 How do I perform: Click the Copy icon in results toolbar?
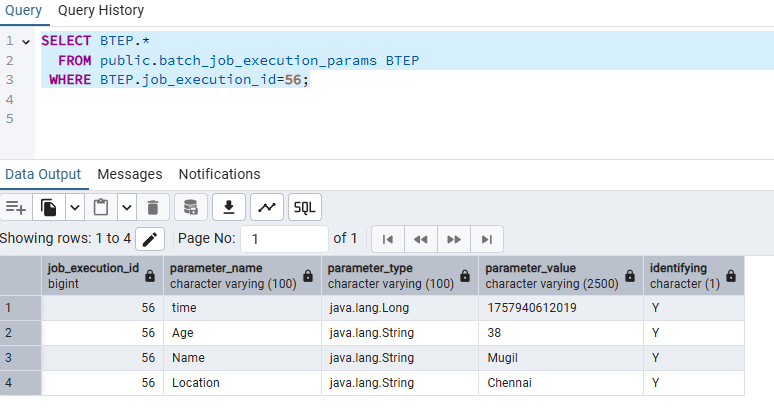pyautogui.click(x=48, y=207)
